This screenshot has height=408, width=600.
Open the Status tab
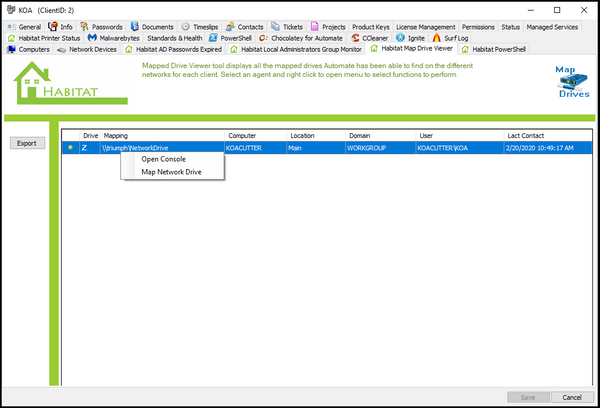510,27
